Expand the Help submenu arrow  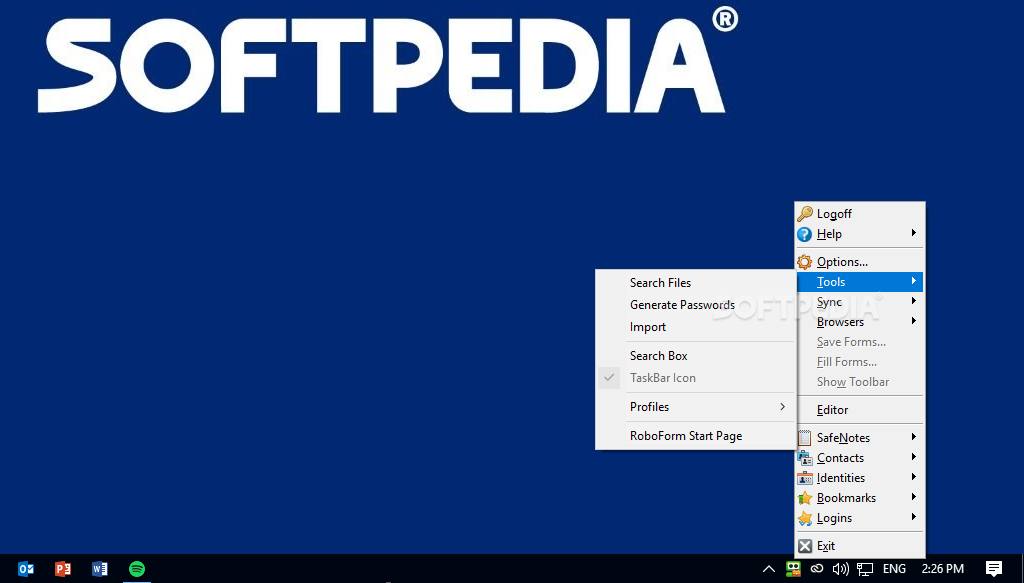[914, 233]
